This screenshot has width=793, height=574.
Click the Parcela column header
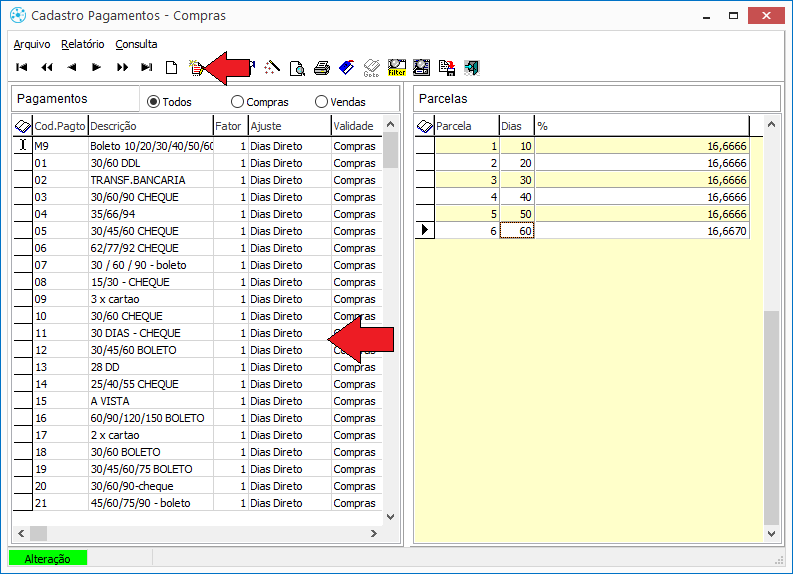click(x=467, y=126)
